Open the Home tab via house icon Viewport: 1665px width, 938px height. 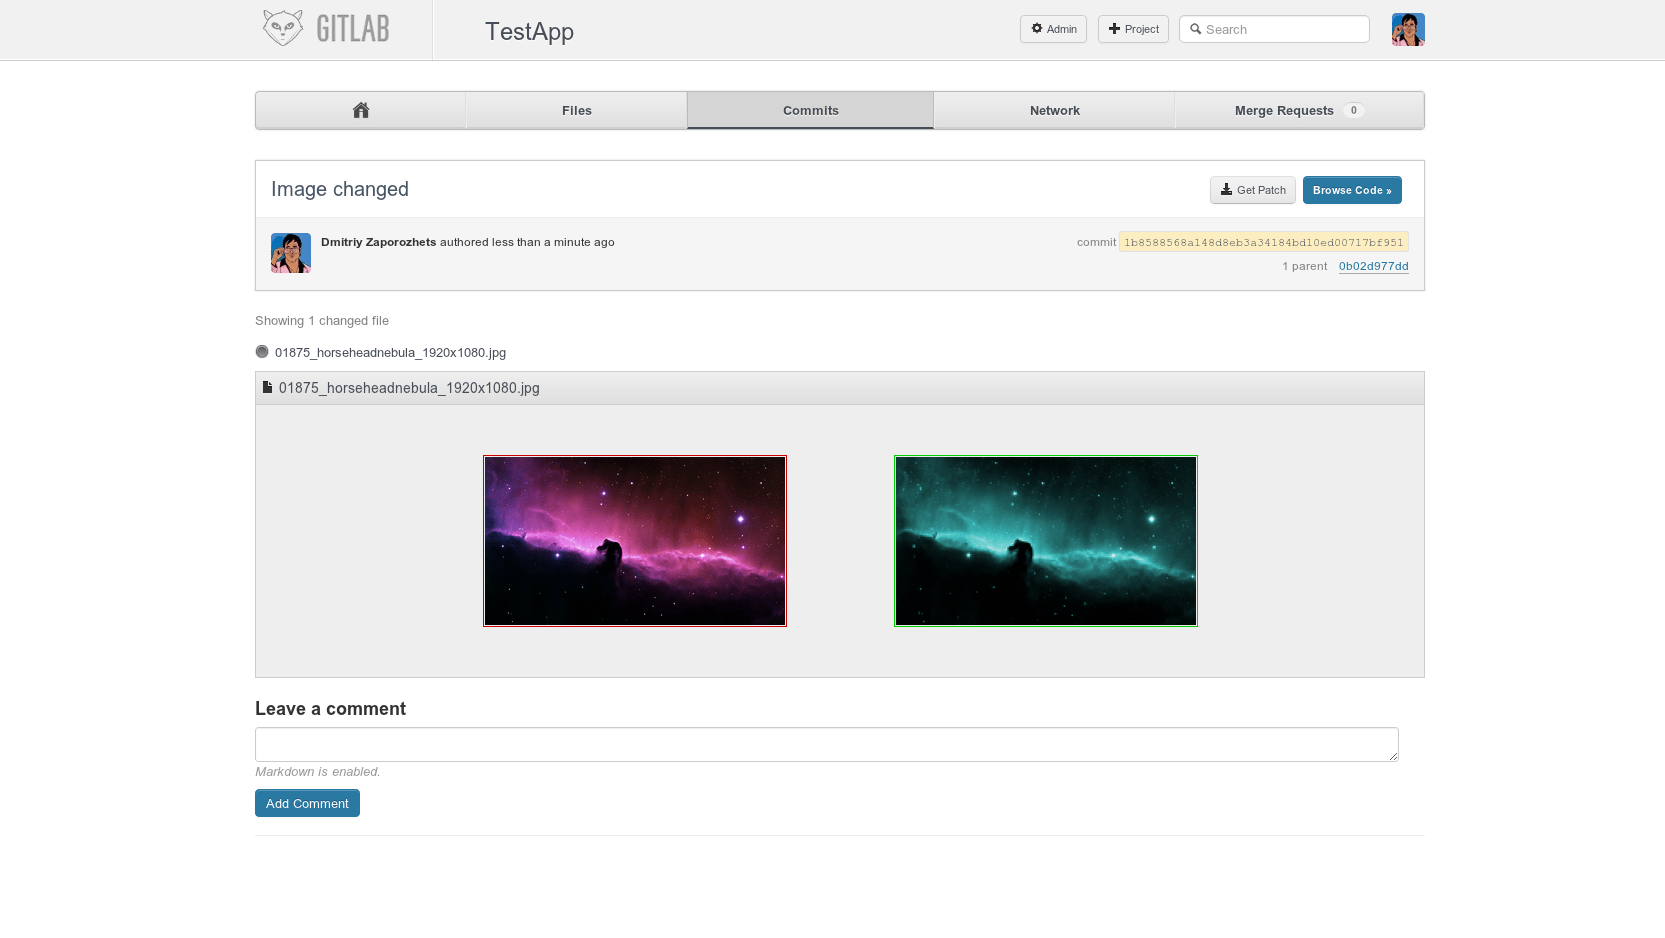[360, 110]
